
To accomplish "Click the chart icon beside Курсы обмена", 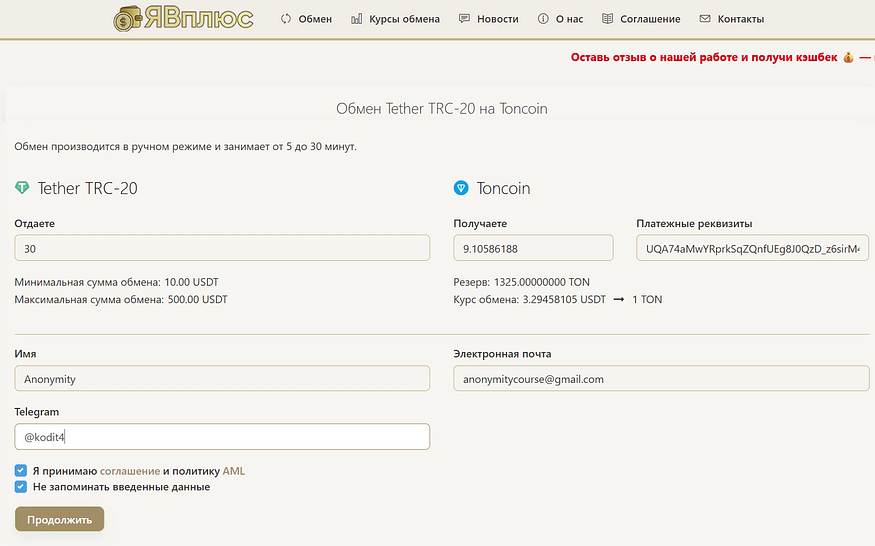I will coord(357,19).
